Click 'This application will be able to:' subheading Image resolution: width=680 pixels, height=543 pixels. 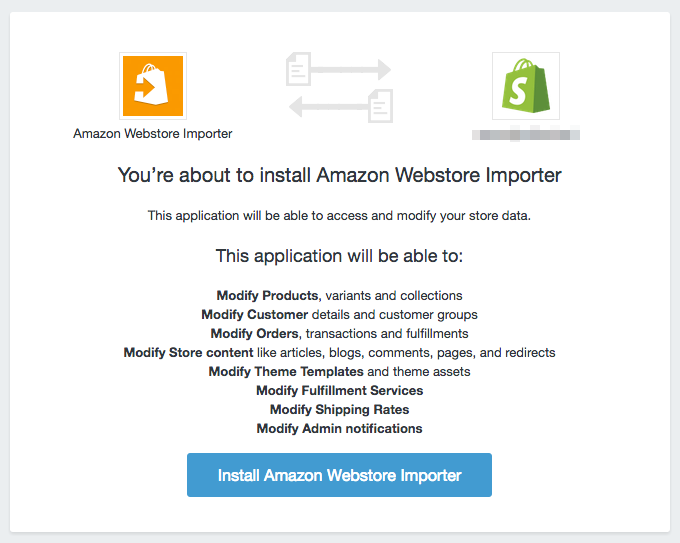coord(340,256)
